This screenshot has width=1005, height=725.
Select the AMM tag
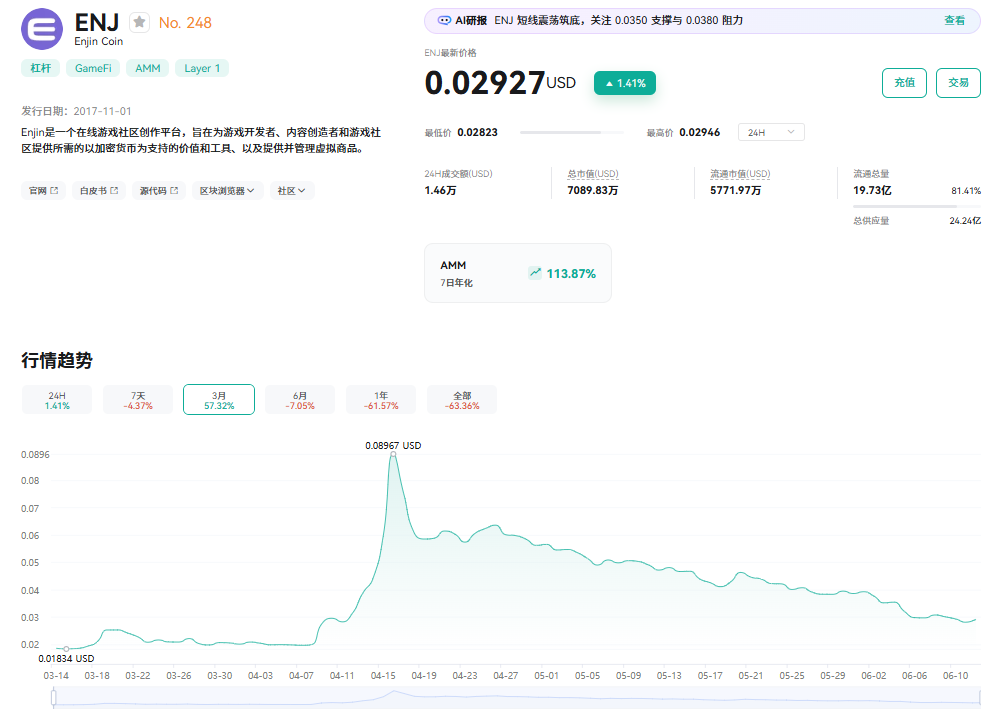pyautogui.click(x=147, y=68)
